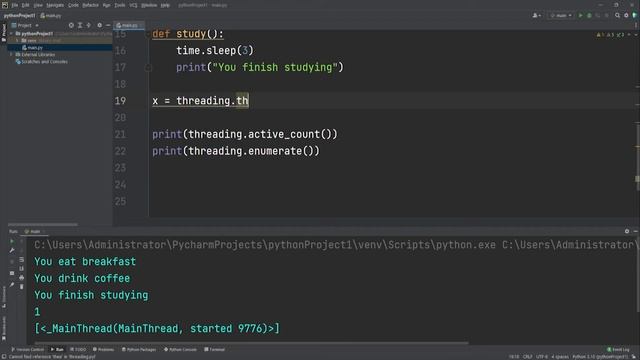Click the Debug bug icon in toolbar

tap(589, 16)
